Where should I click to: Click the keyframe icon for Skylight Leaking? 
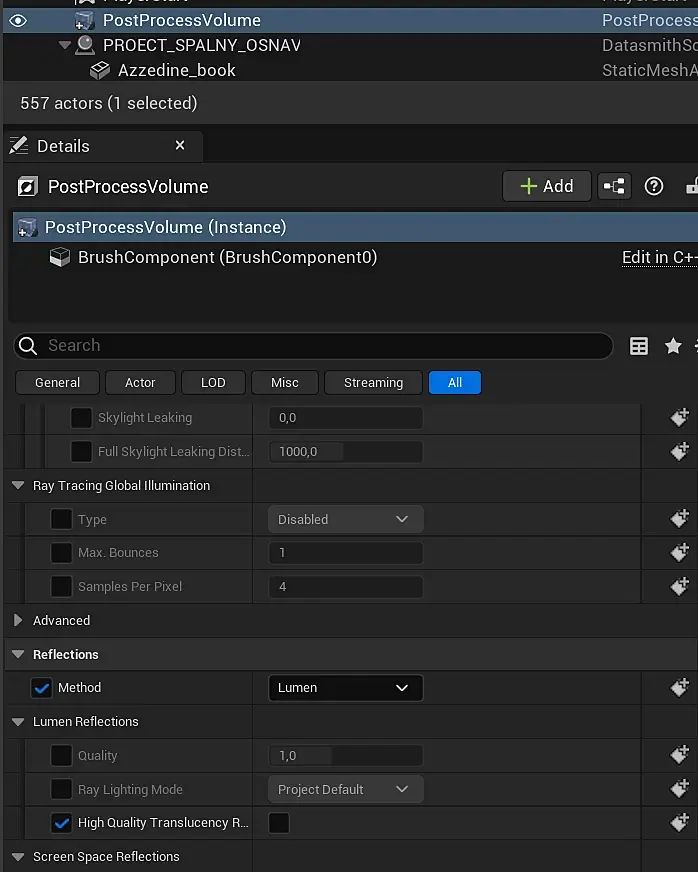[x=680, y=418]
